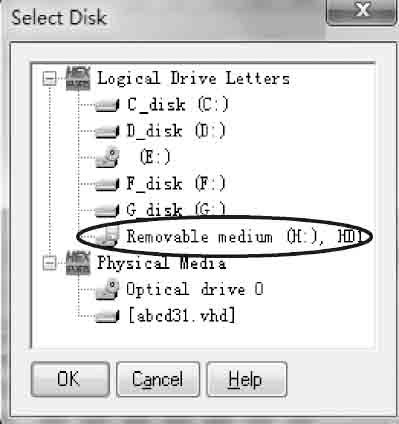The image size is (399, 424).
Task: Click the C_disk drive icon
Action: [107, 105]
